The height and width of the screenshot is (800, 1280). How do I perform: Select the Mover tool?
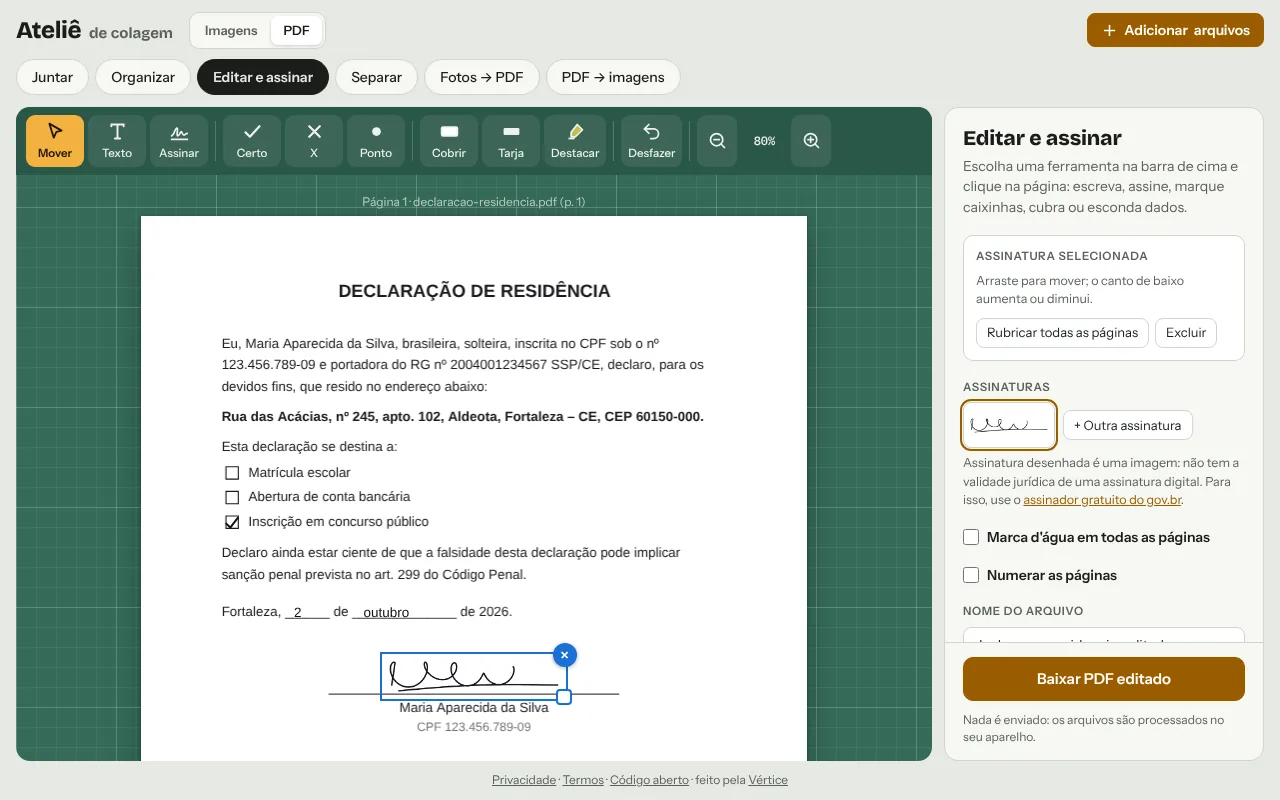pyautogui.click(x=55, y=141)
